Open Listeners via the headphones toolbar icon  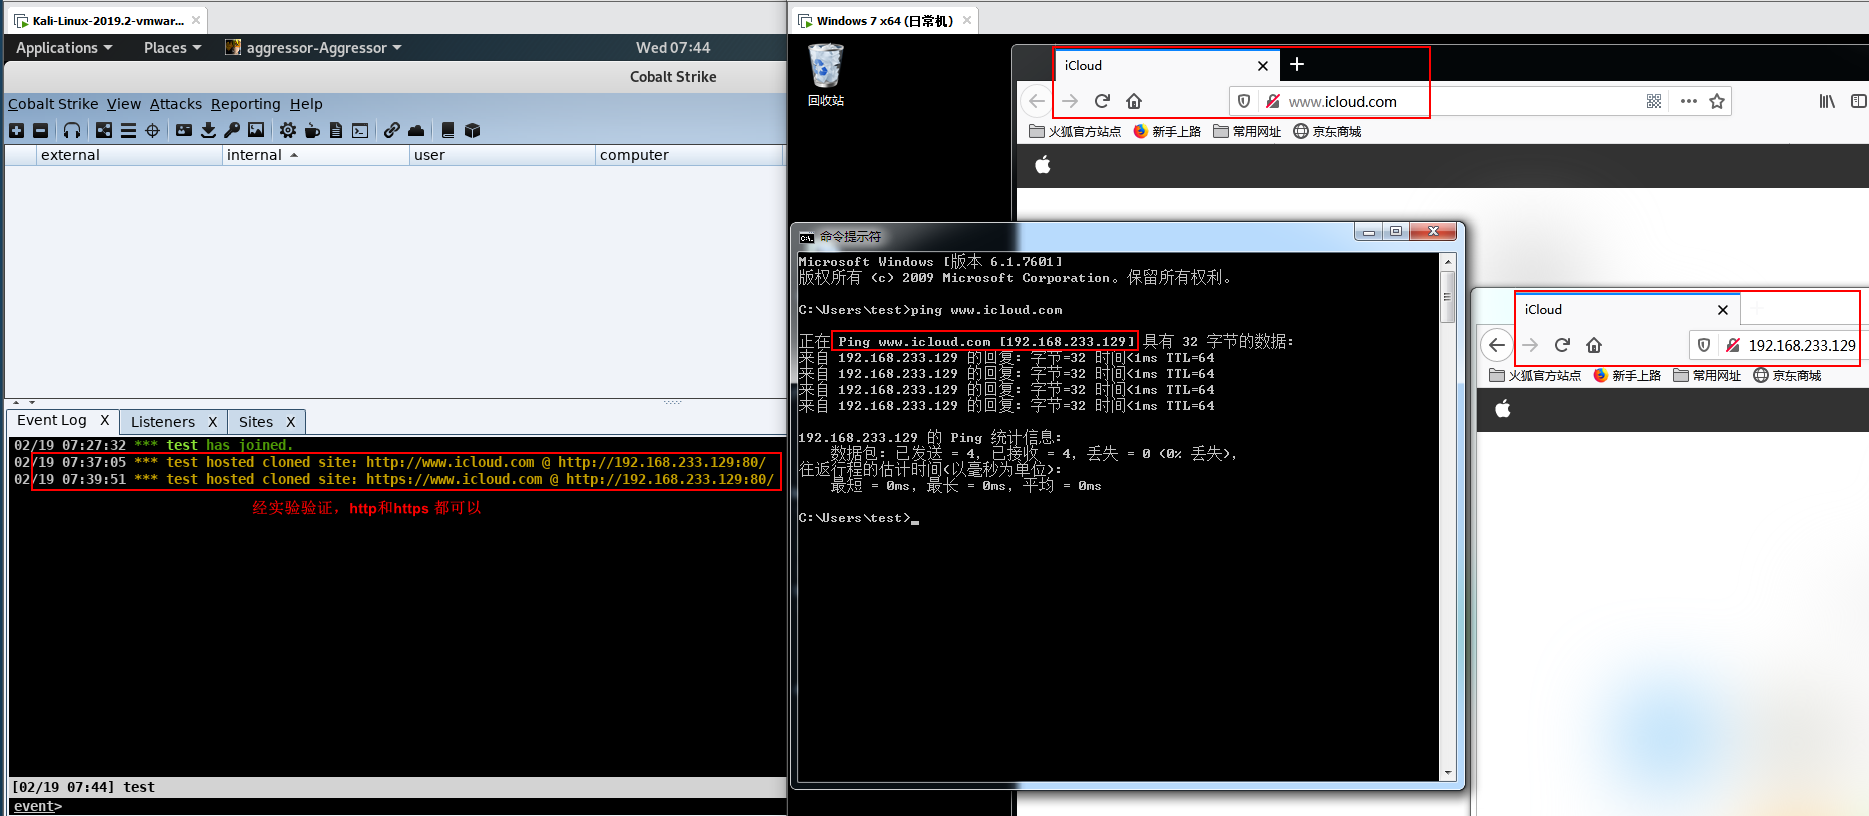(x=72, y=130)
